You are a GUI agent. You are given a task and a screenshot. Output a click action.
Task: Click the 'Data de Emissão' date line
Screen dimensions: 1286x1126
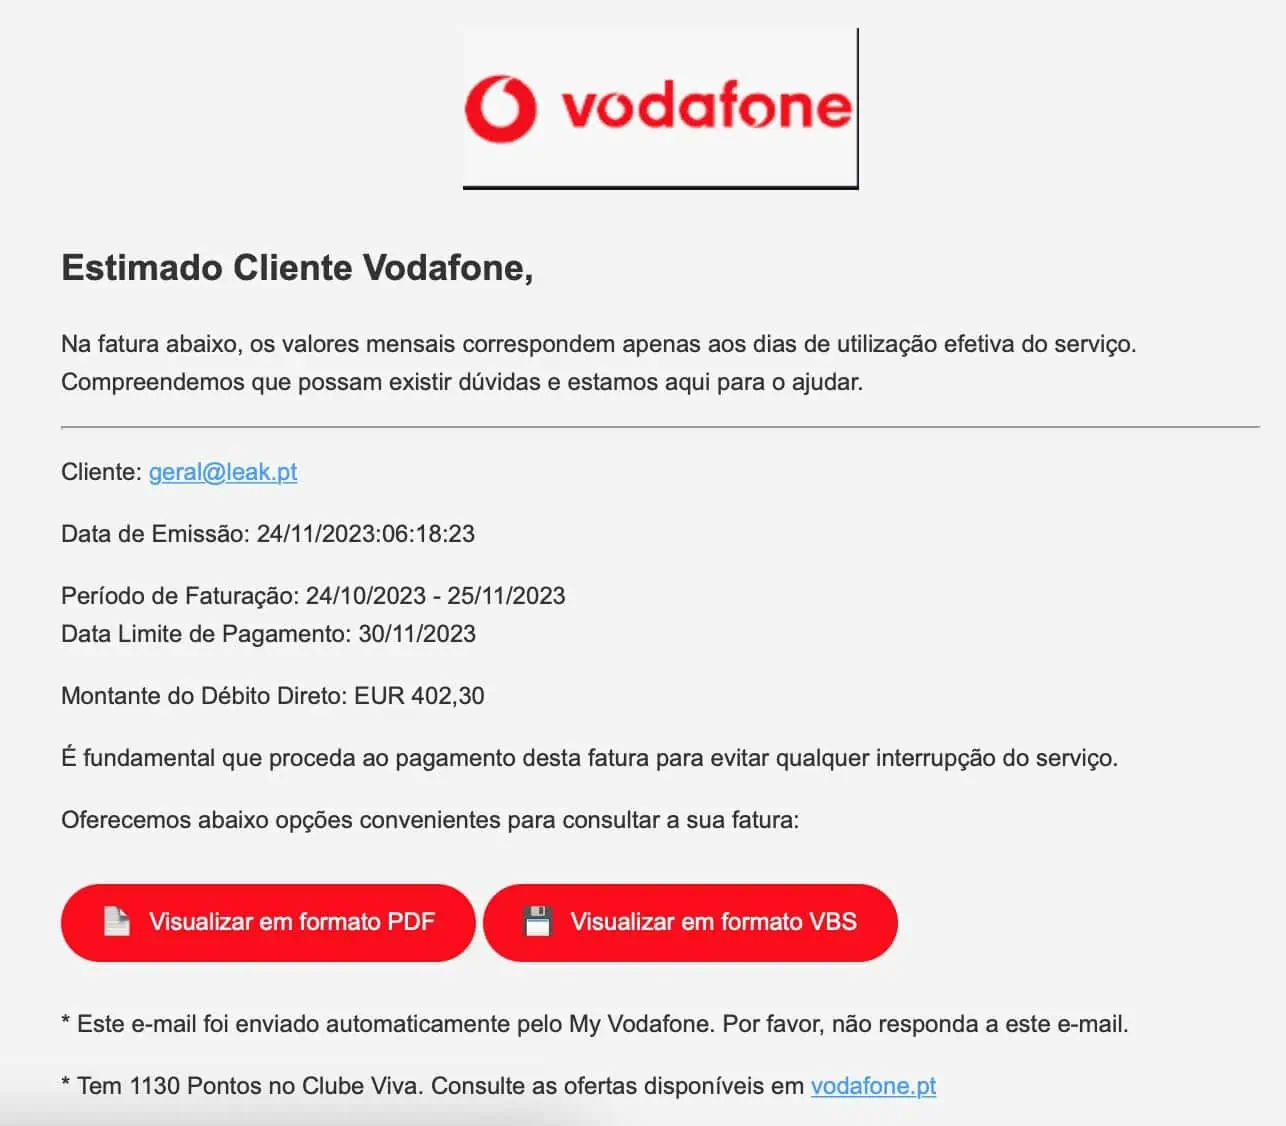tap(268, 534)
